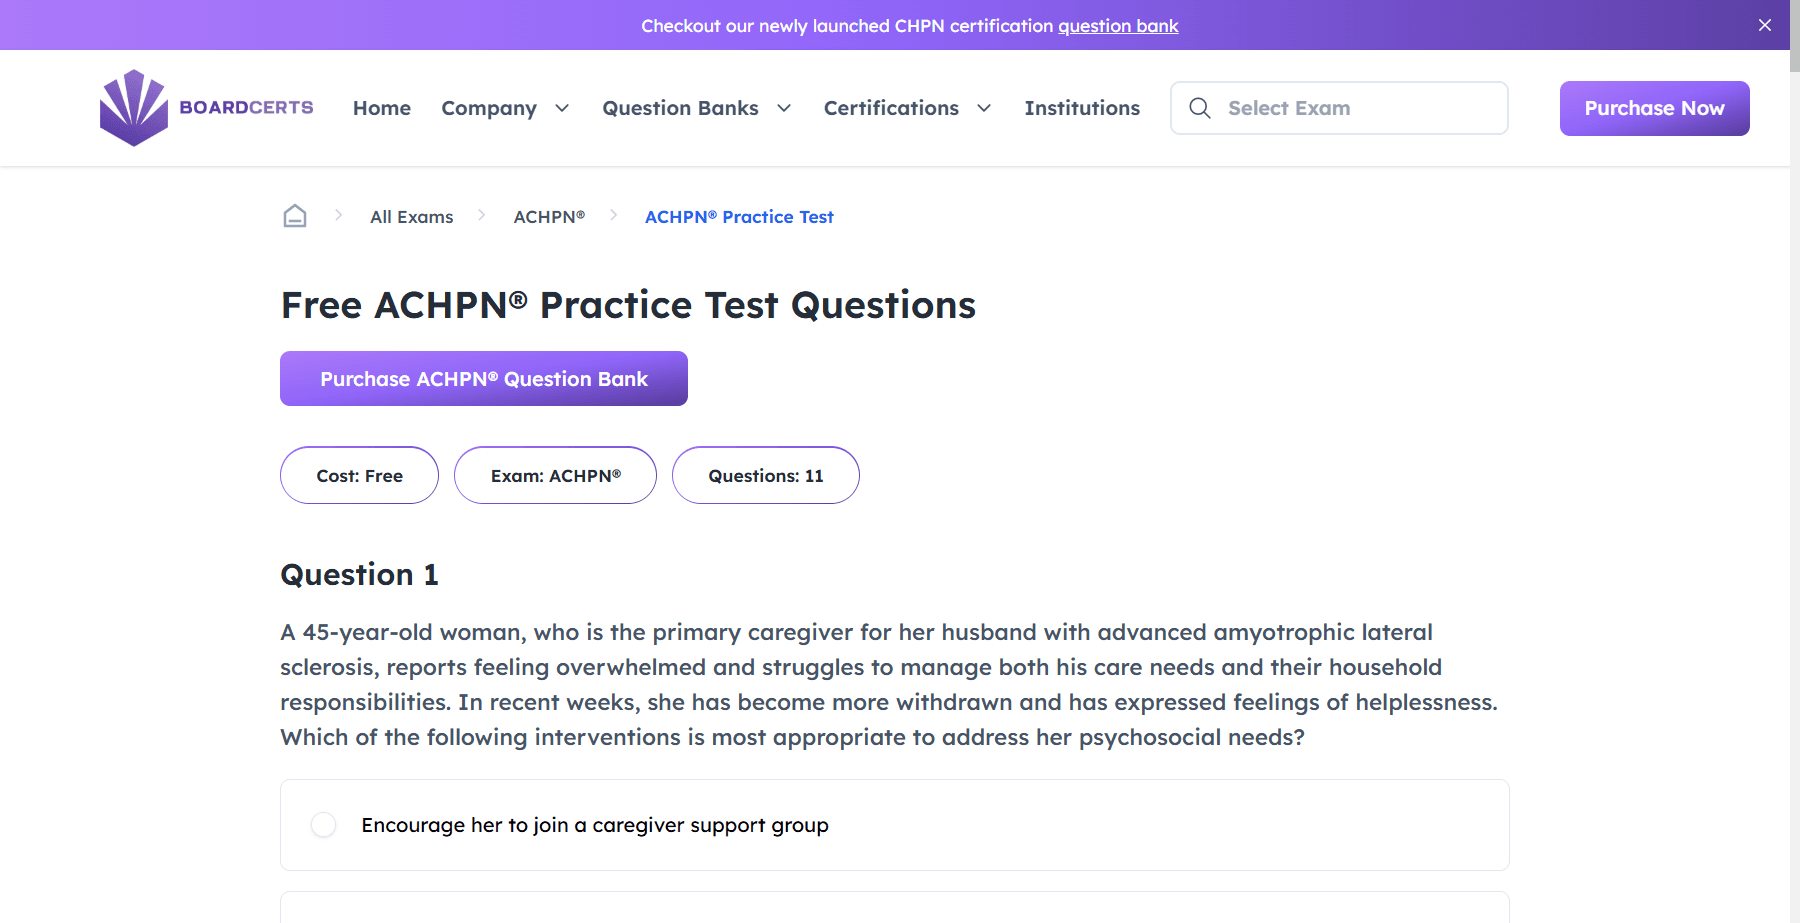Dismiss the announcement banner with X

tap(1765, 25)
